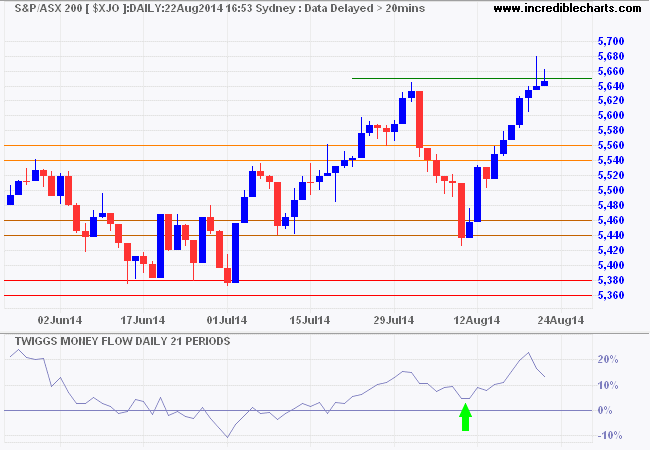Select the 20% money flow axis label
The image size is (650, 450).
[x=608, y=359]
